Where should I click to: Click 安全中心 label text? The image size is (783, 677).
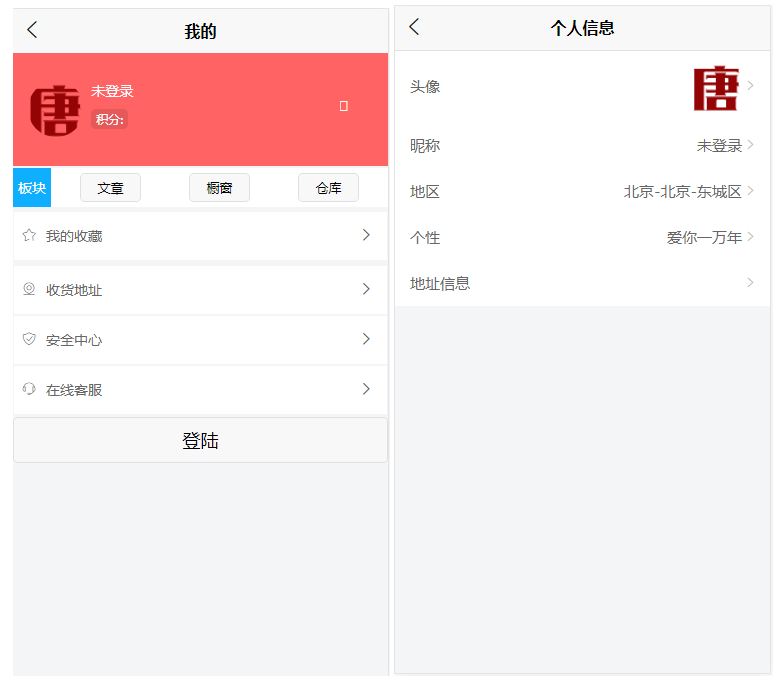(74, 340)
